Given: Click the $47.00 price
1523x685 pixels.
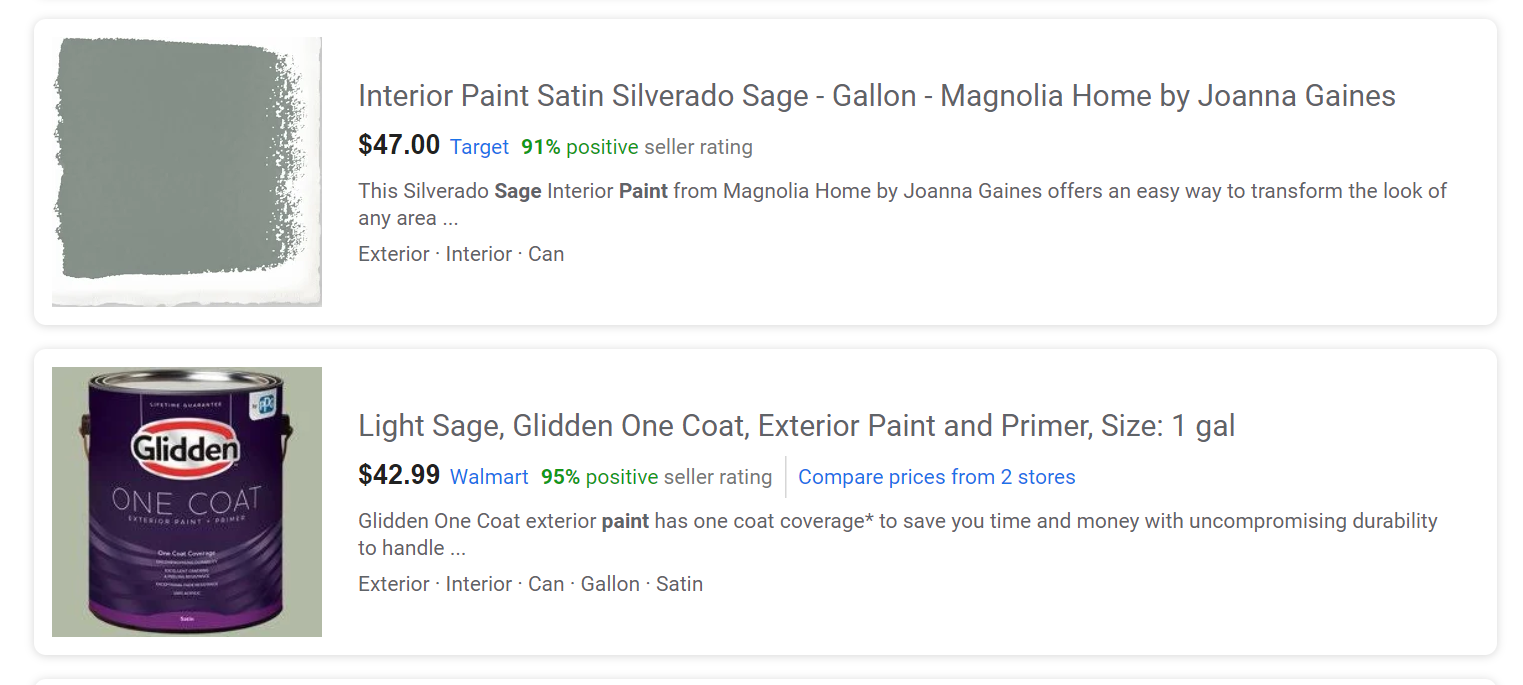Looking at the screenshot, I should (399, 146).
